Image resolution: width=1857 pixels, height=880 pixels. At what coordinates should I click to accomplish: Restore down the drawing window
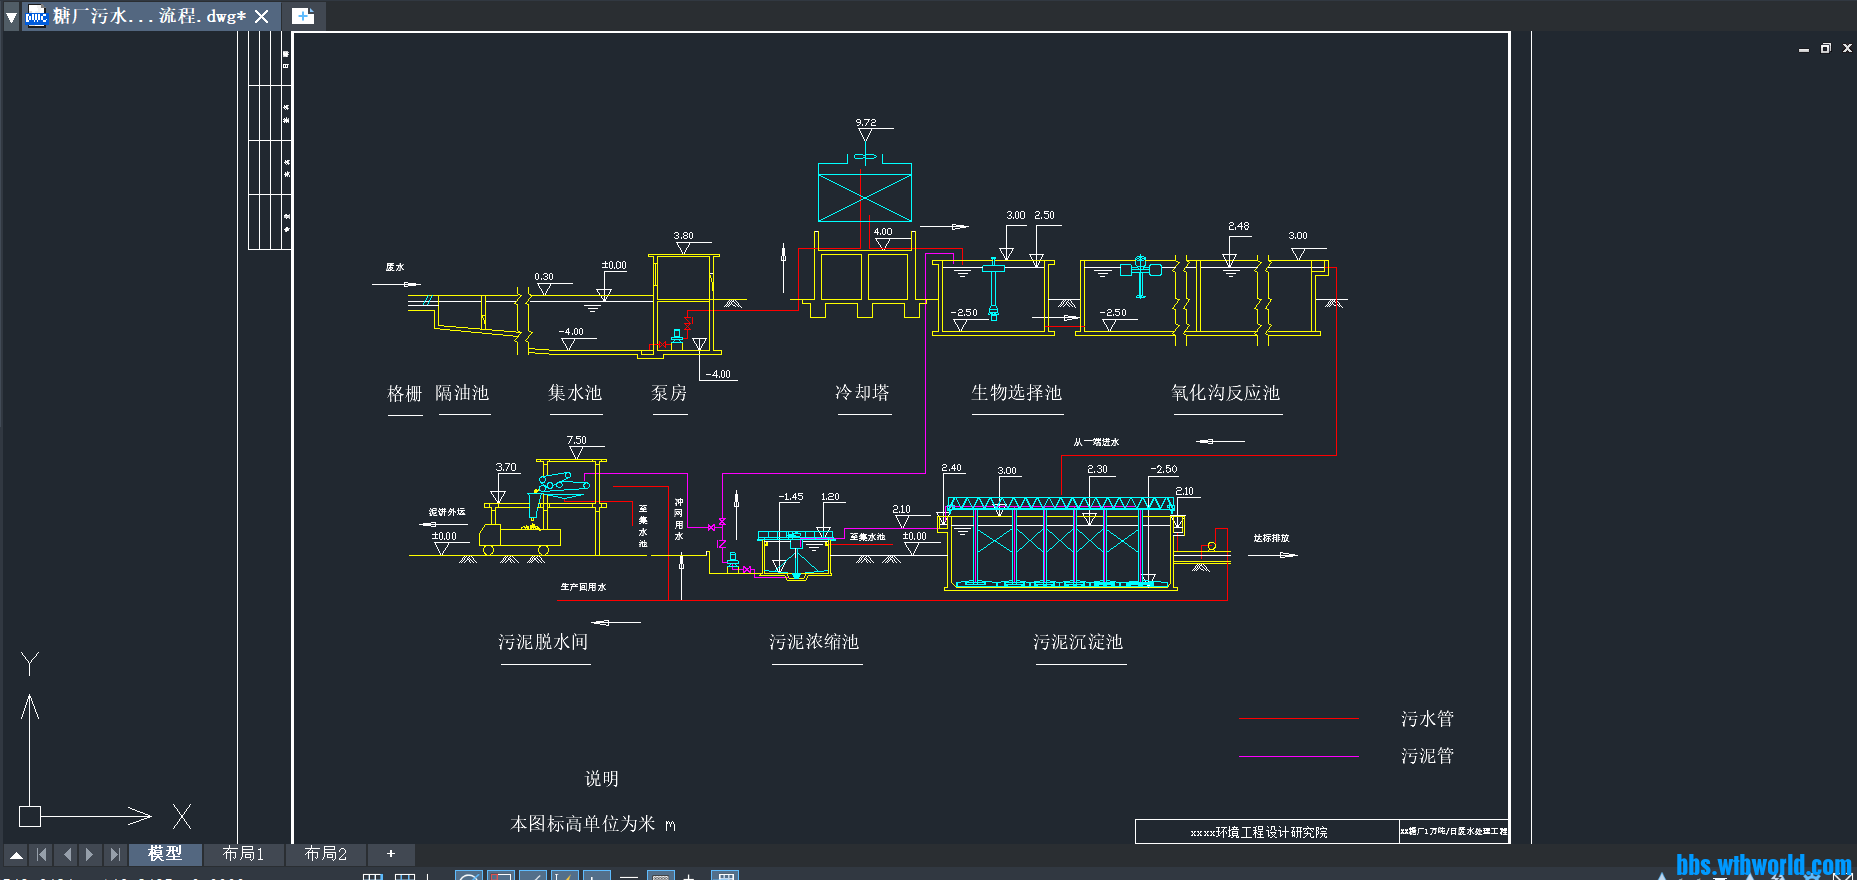tap(1825, 48)
